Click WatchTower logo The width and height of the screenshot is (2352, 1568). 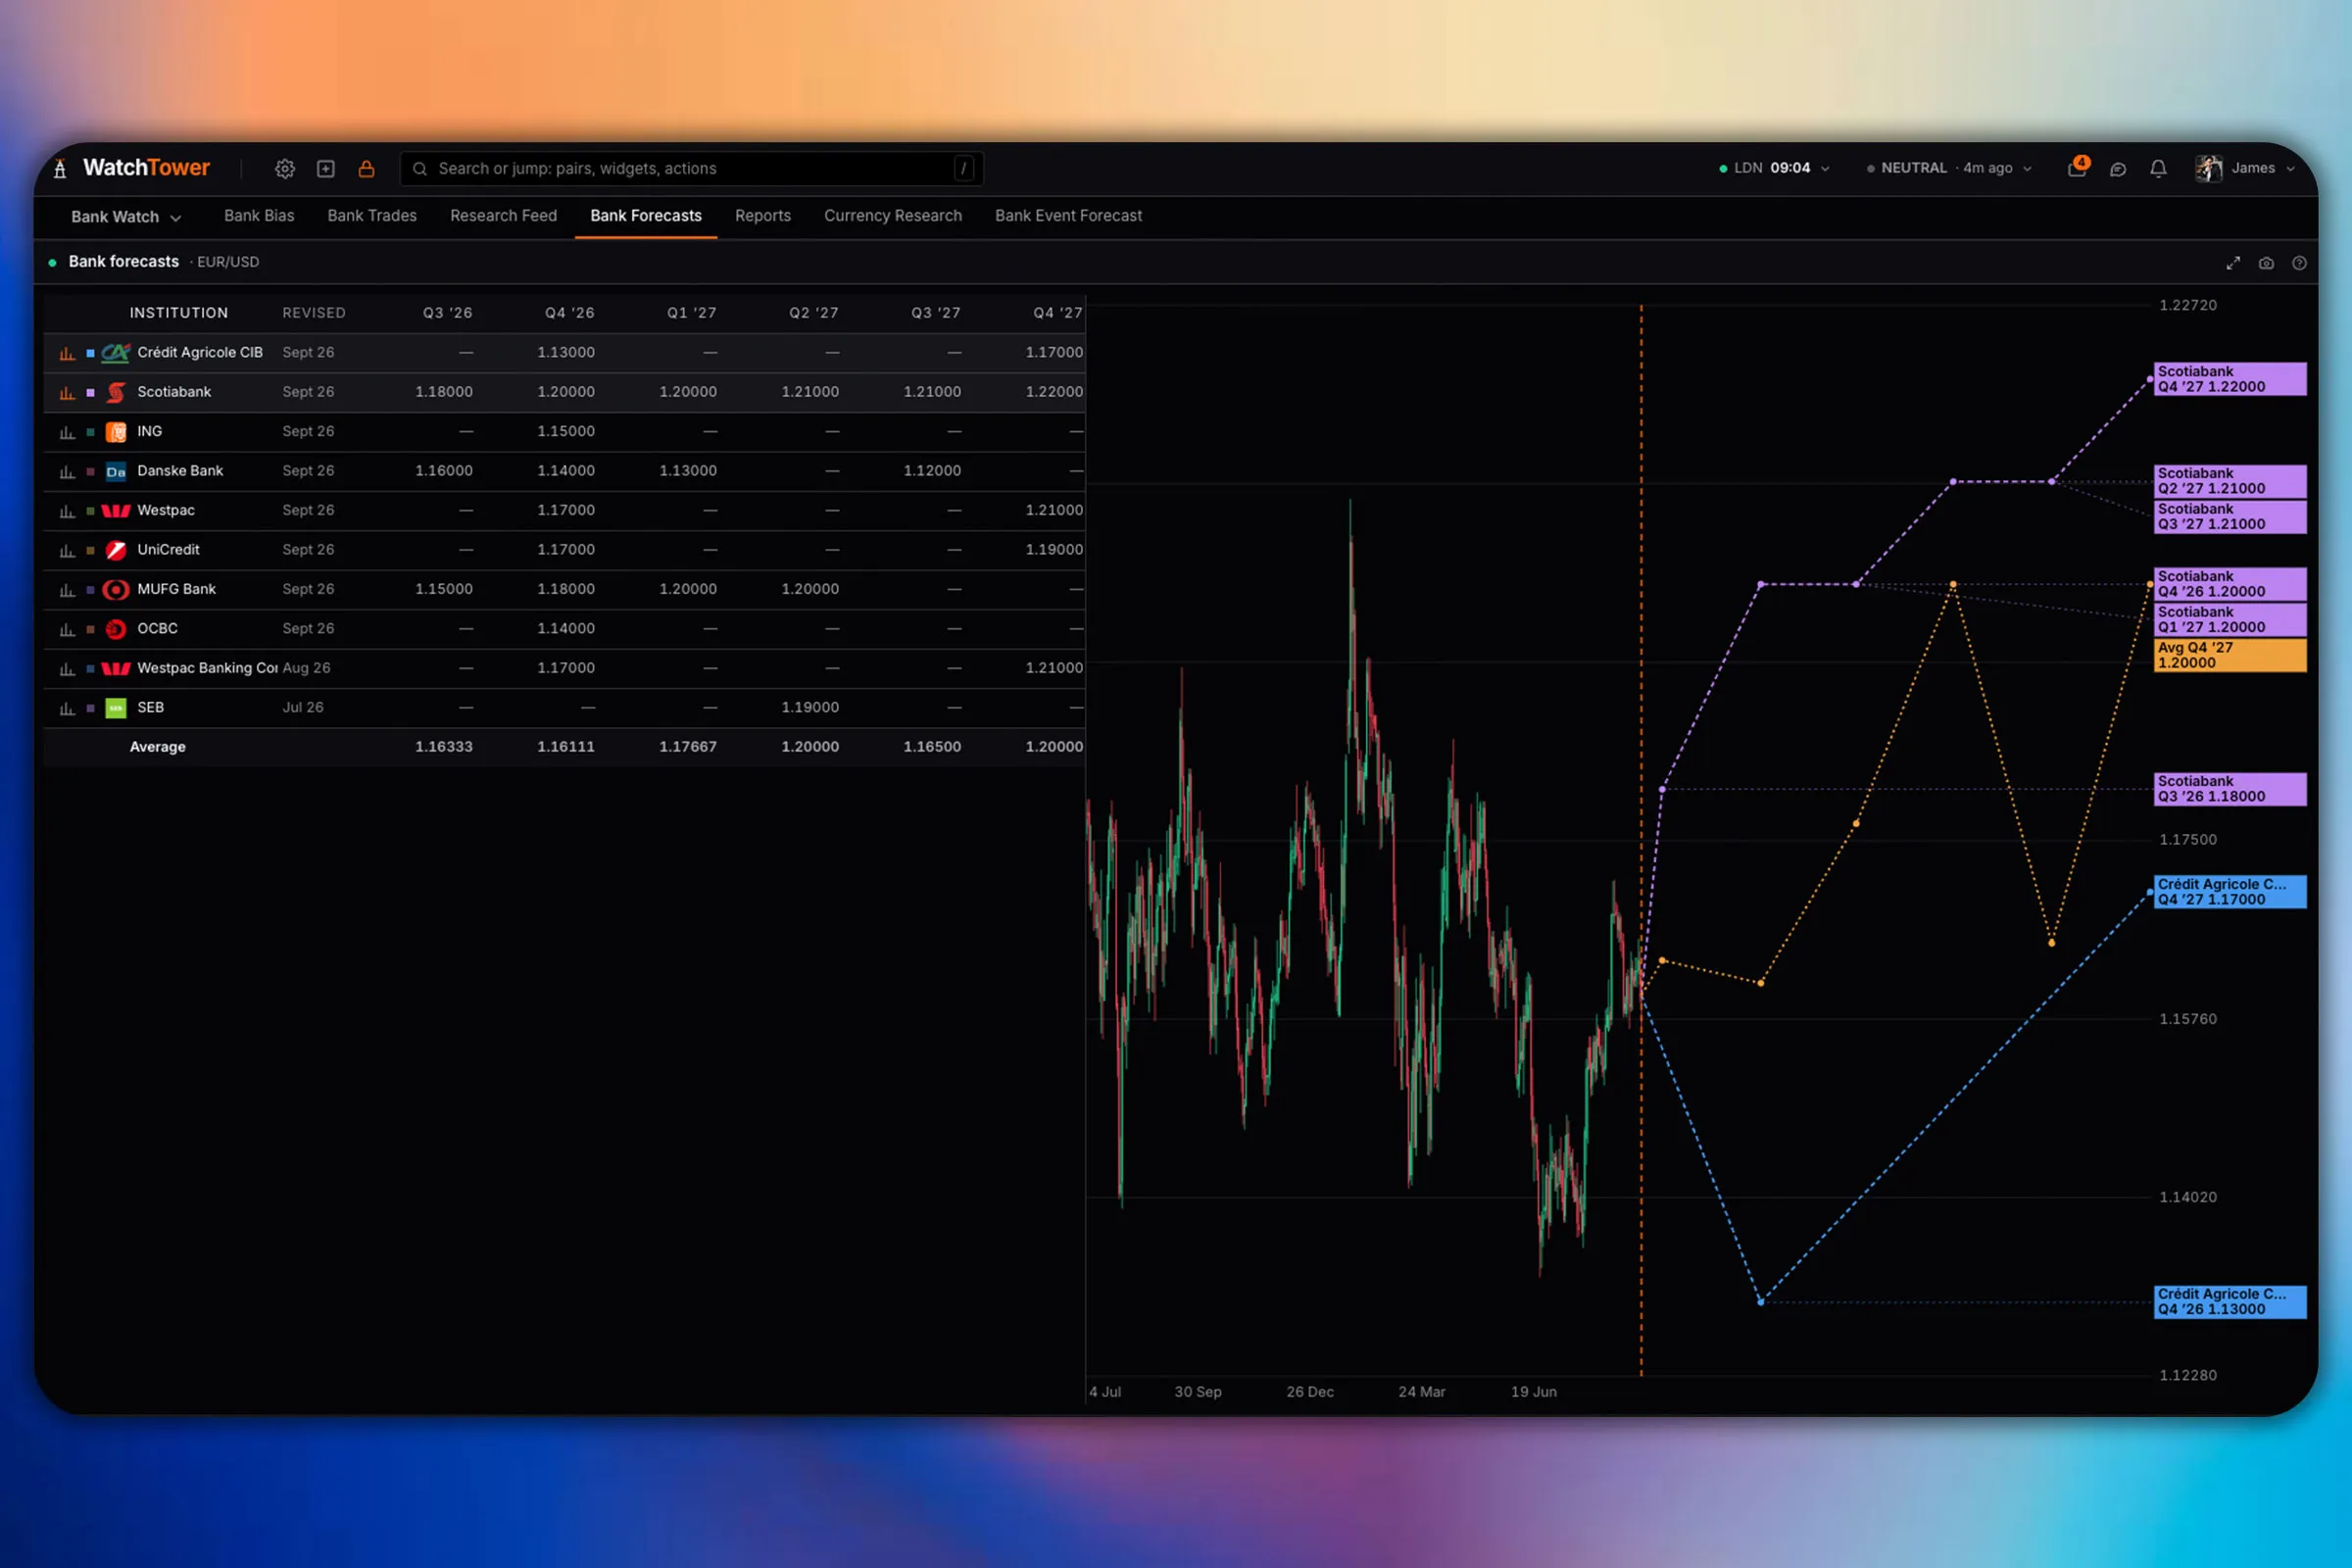pyautogui.click(x=133, y=168)
